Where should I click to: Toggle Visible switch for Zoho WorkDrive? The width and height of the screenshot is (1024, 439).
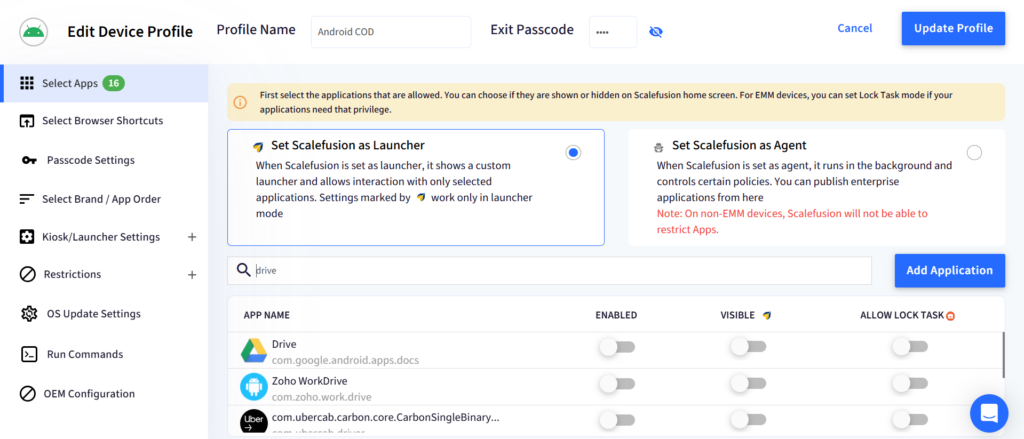[748, 384]
